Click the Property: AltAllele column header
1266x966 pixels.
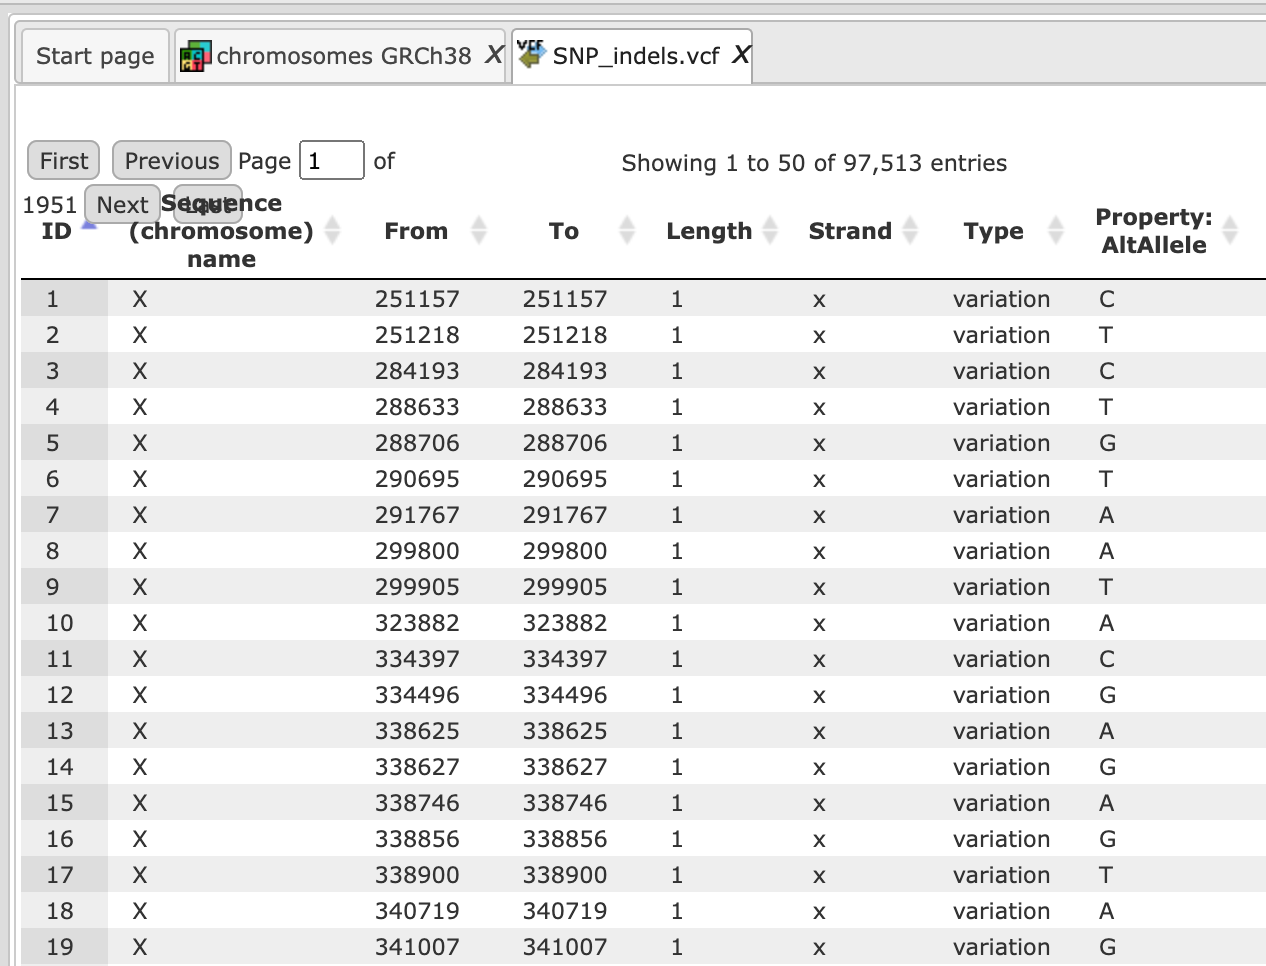(1154, 231)
